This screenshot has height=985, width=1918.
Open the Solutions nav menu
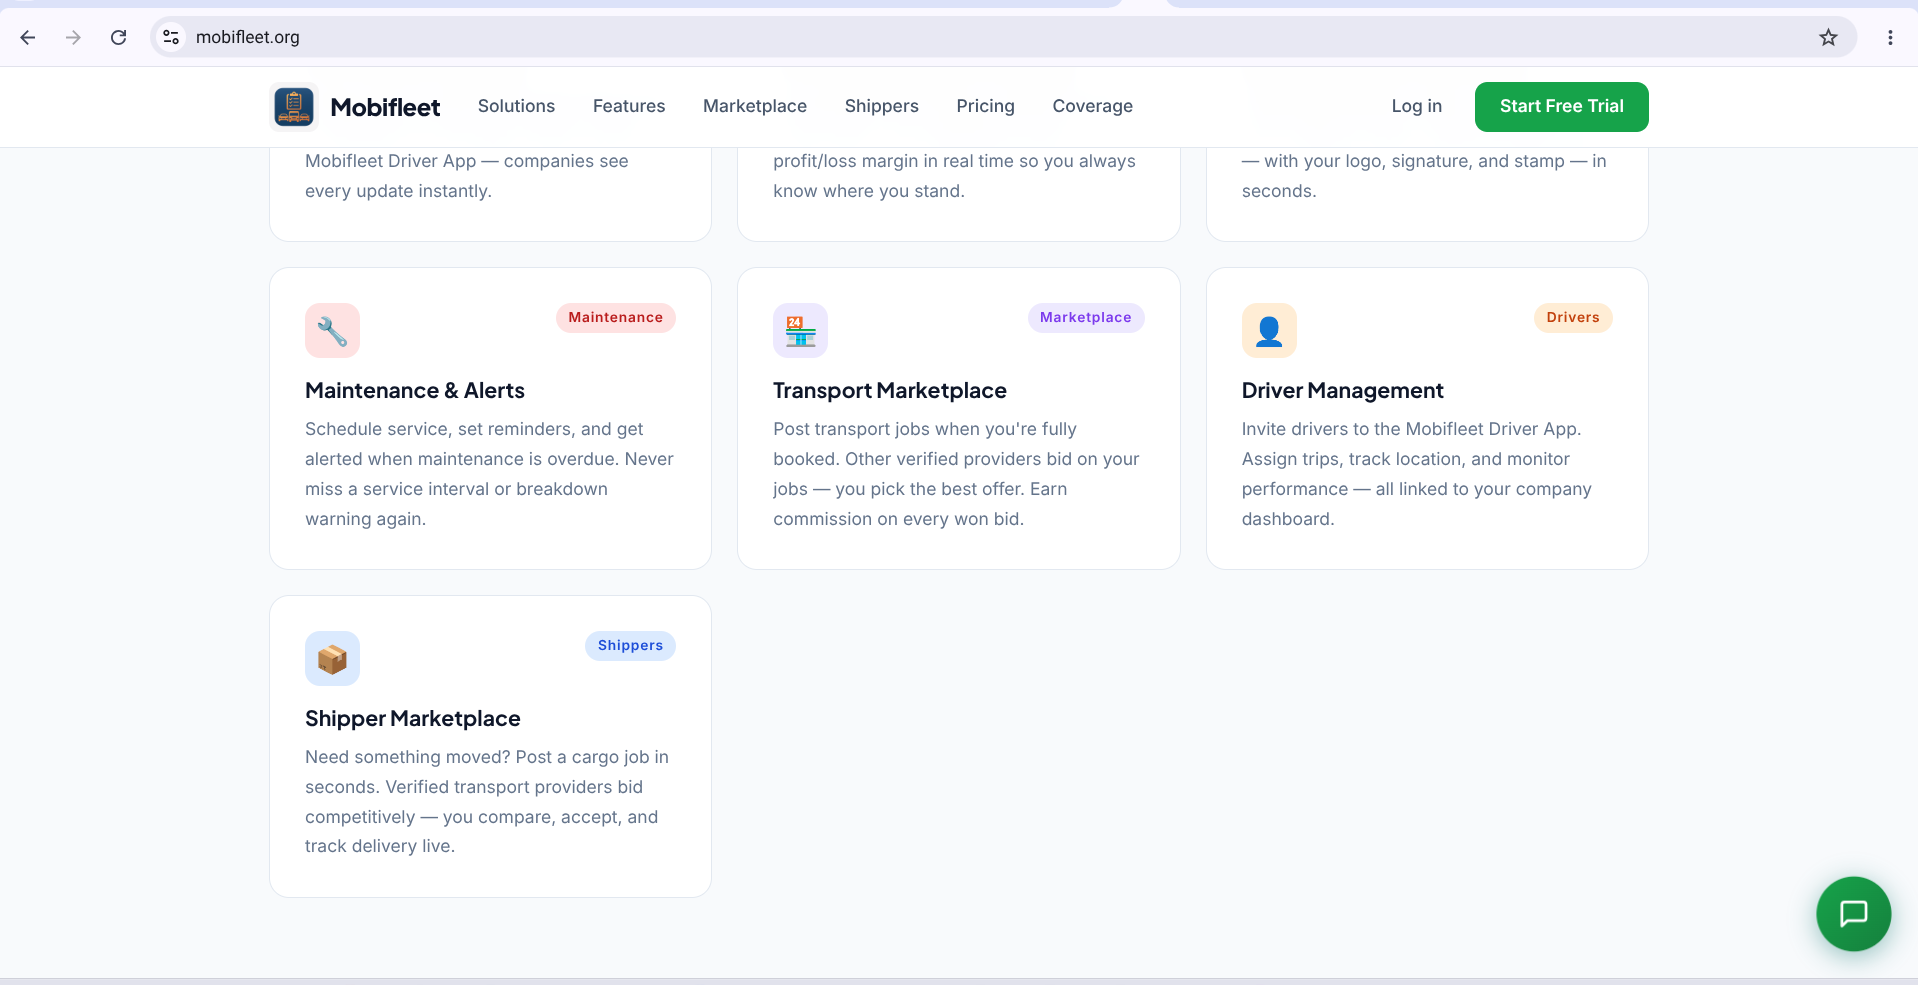click(516, 106)
